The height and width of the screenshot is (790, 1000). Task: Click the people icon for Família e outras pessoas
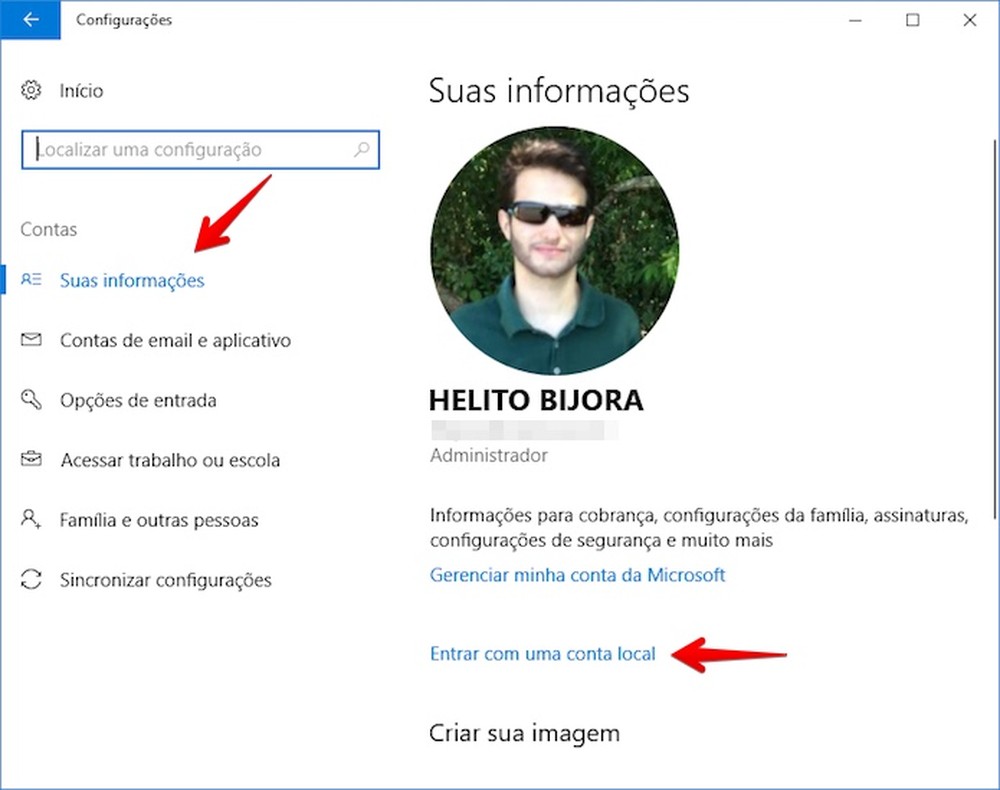(30, 520)
